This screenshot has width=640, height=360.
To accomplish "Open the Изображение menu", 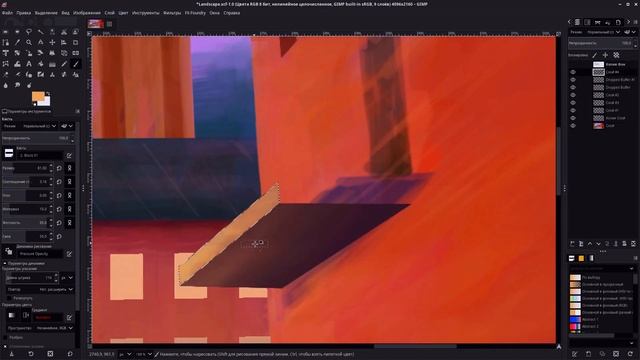I will click(87, 13).
